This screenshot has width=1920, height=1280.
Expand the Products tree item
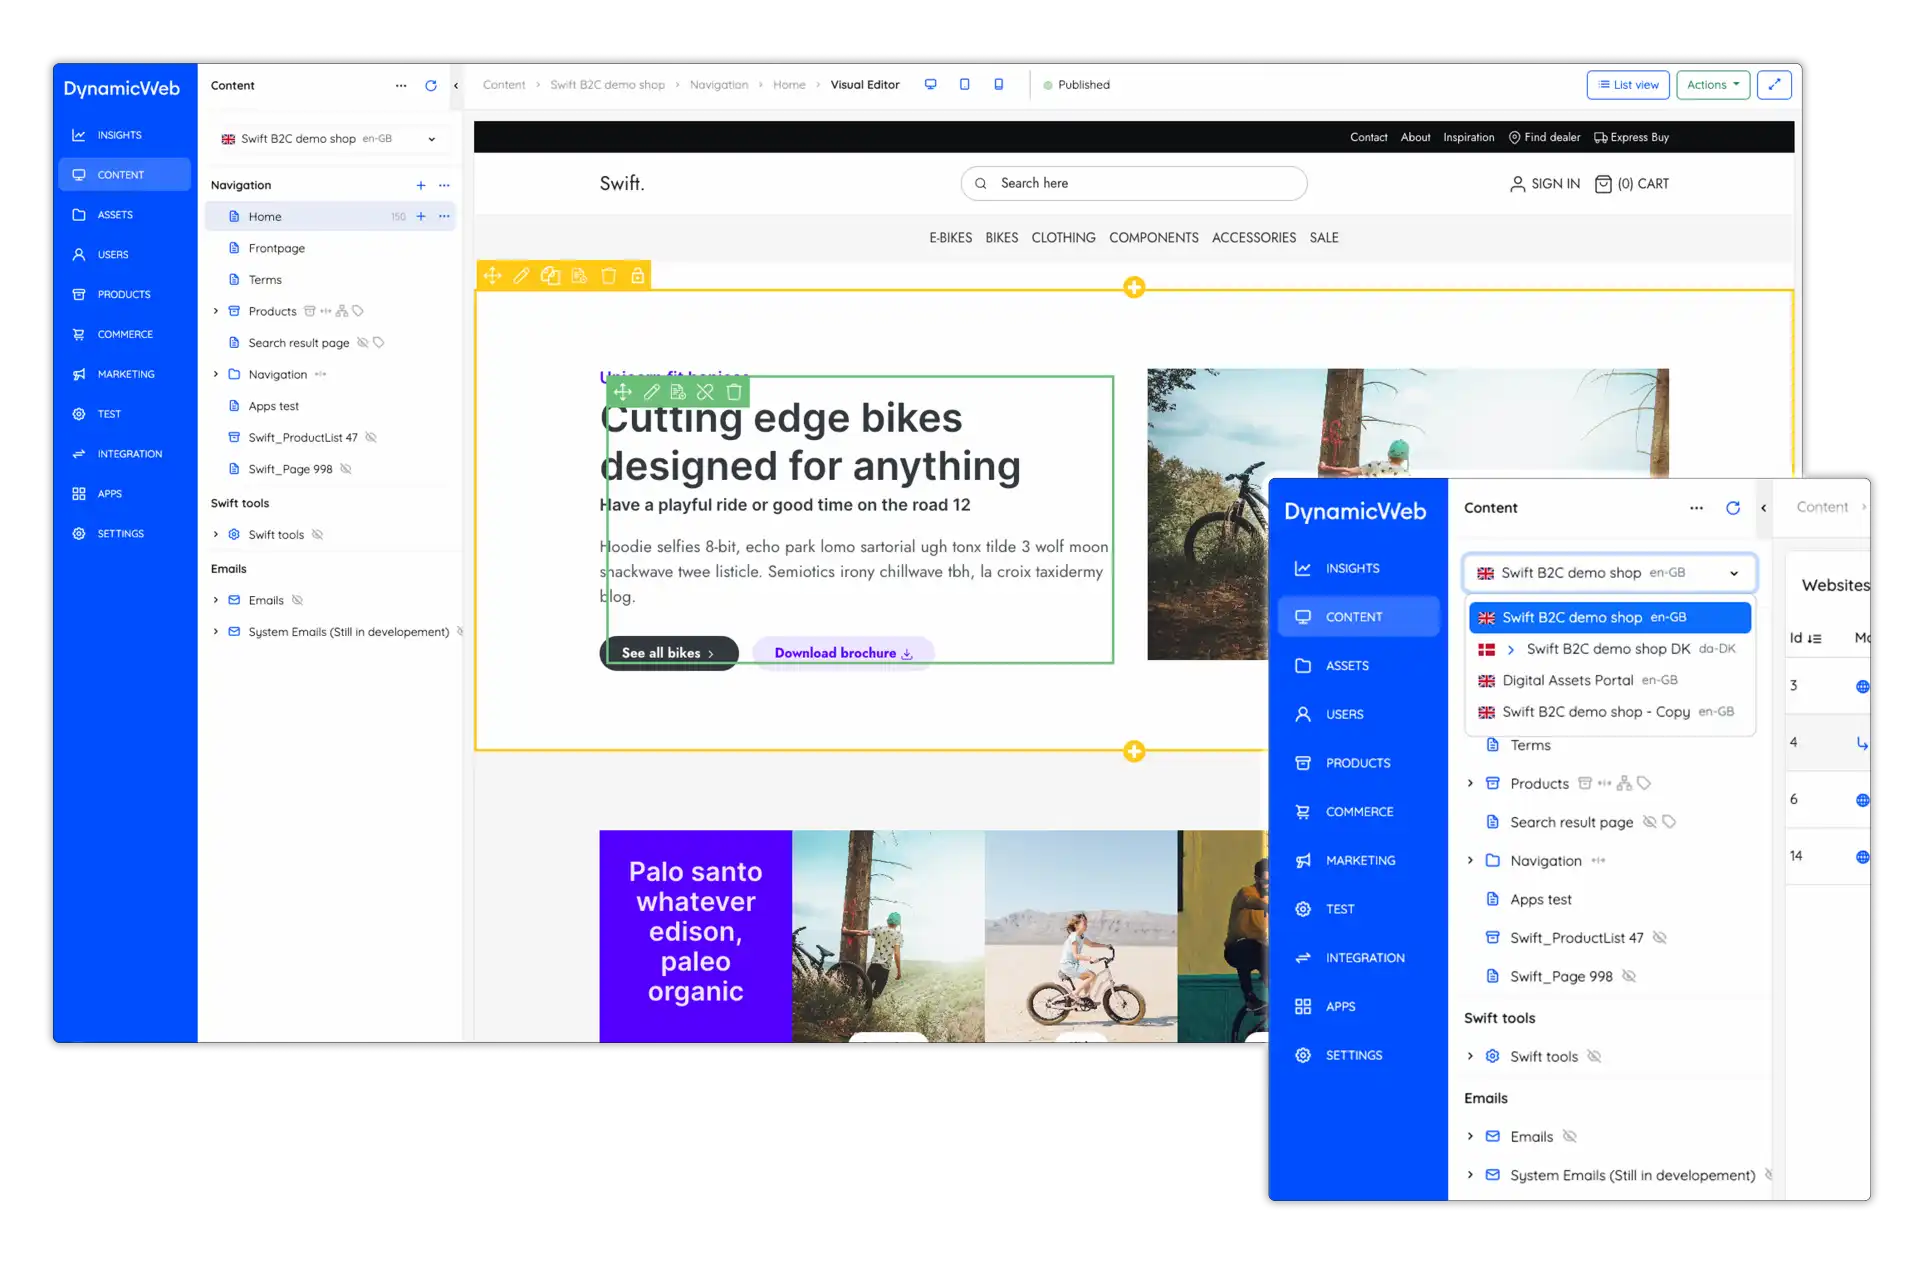[215, 311]
